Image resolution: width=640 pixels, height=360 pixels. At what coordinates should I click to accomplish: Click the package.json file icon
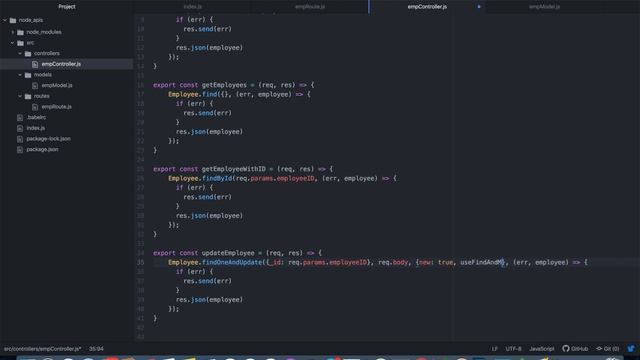tap(20, 150)
